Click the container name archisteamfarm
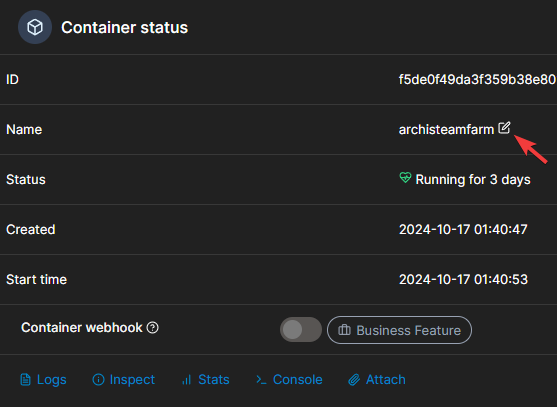 click(446, 130)
